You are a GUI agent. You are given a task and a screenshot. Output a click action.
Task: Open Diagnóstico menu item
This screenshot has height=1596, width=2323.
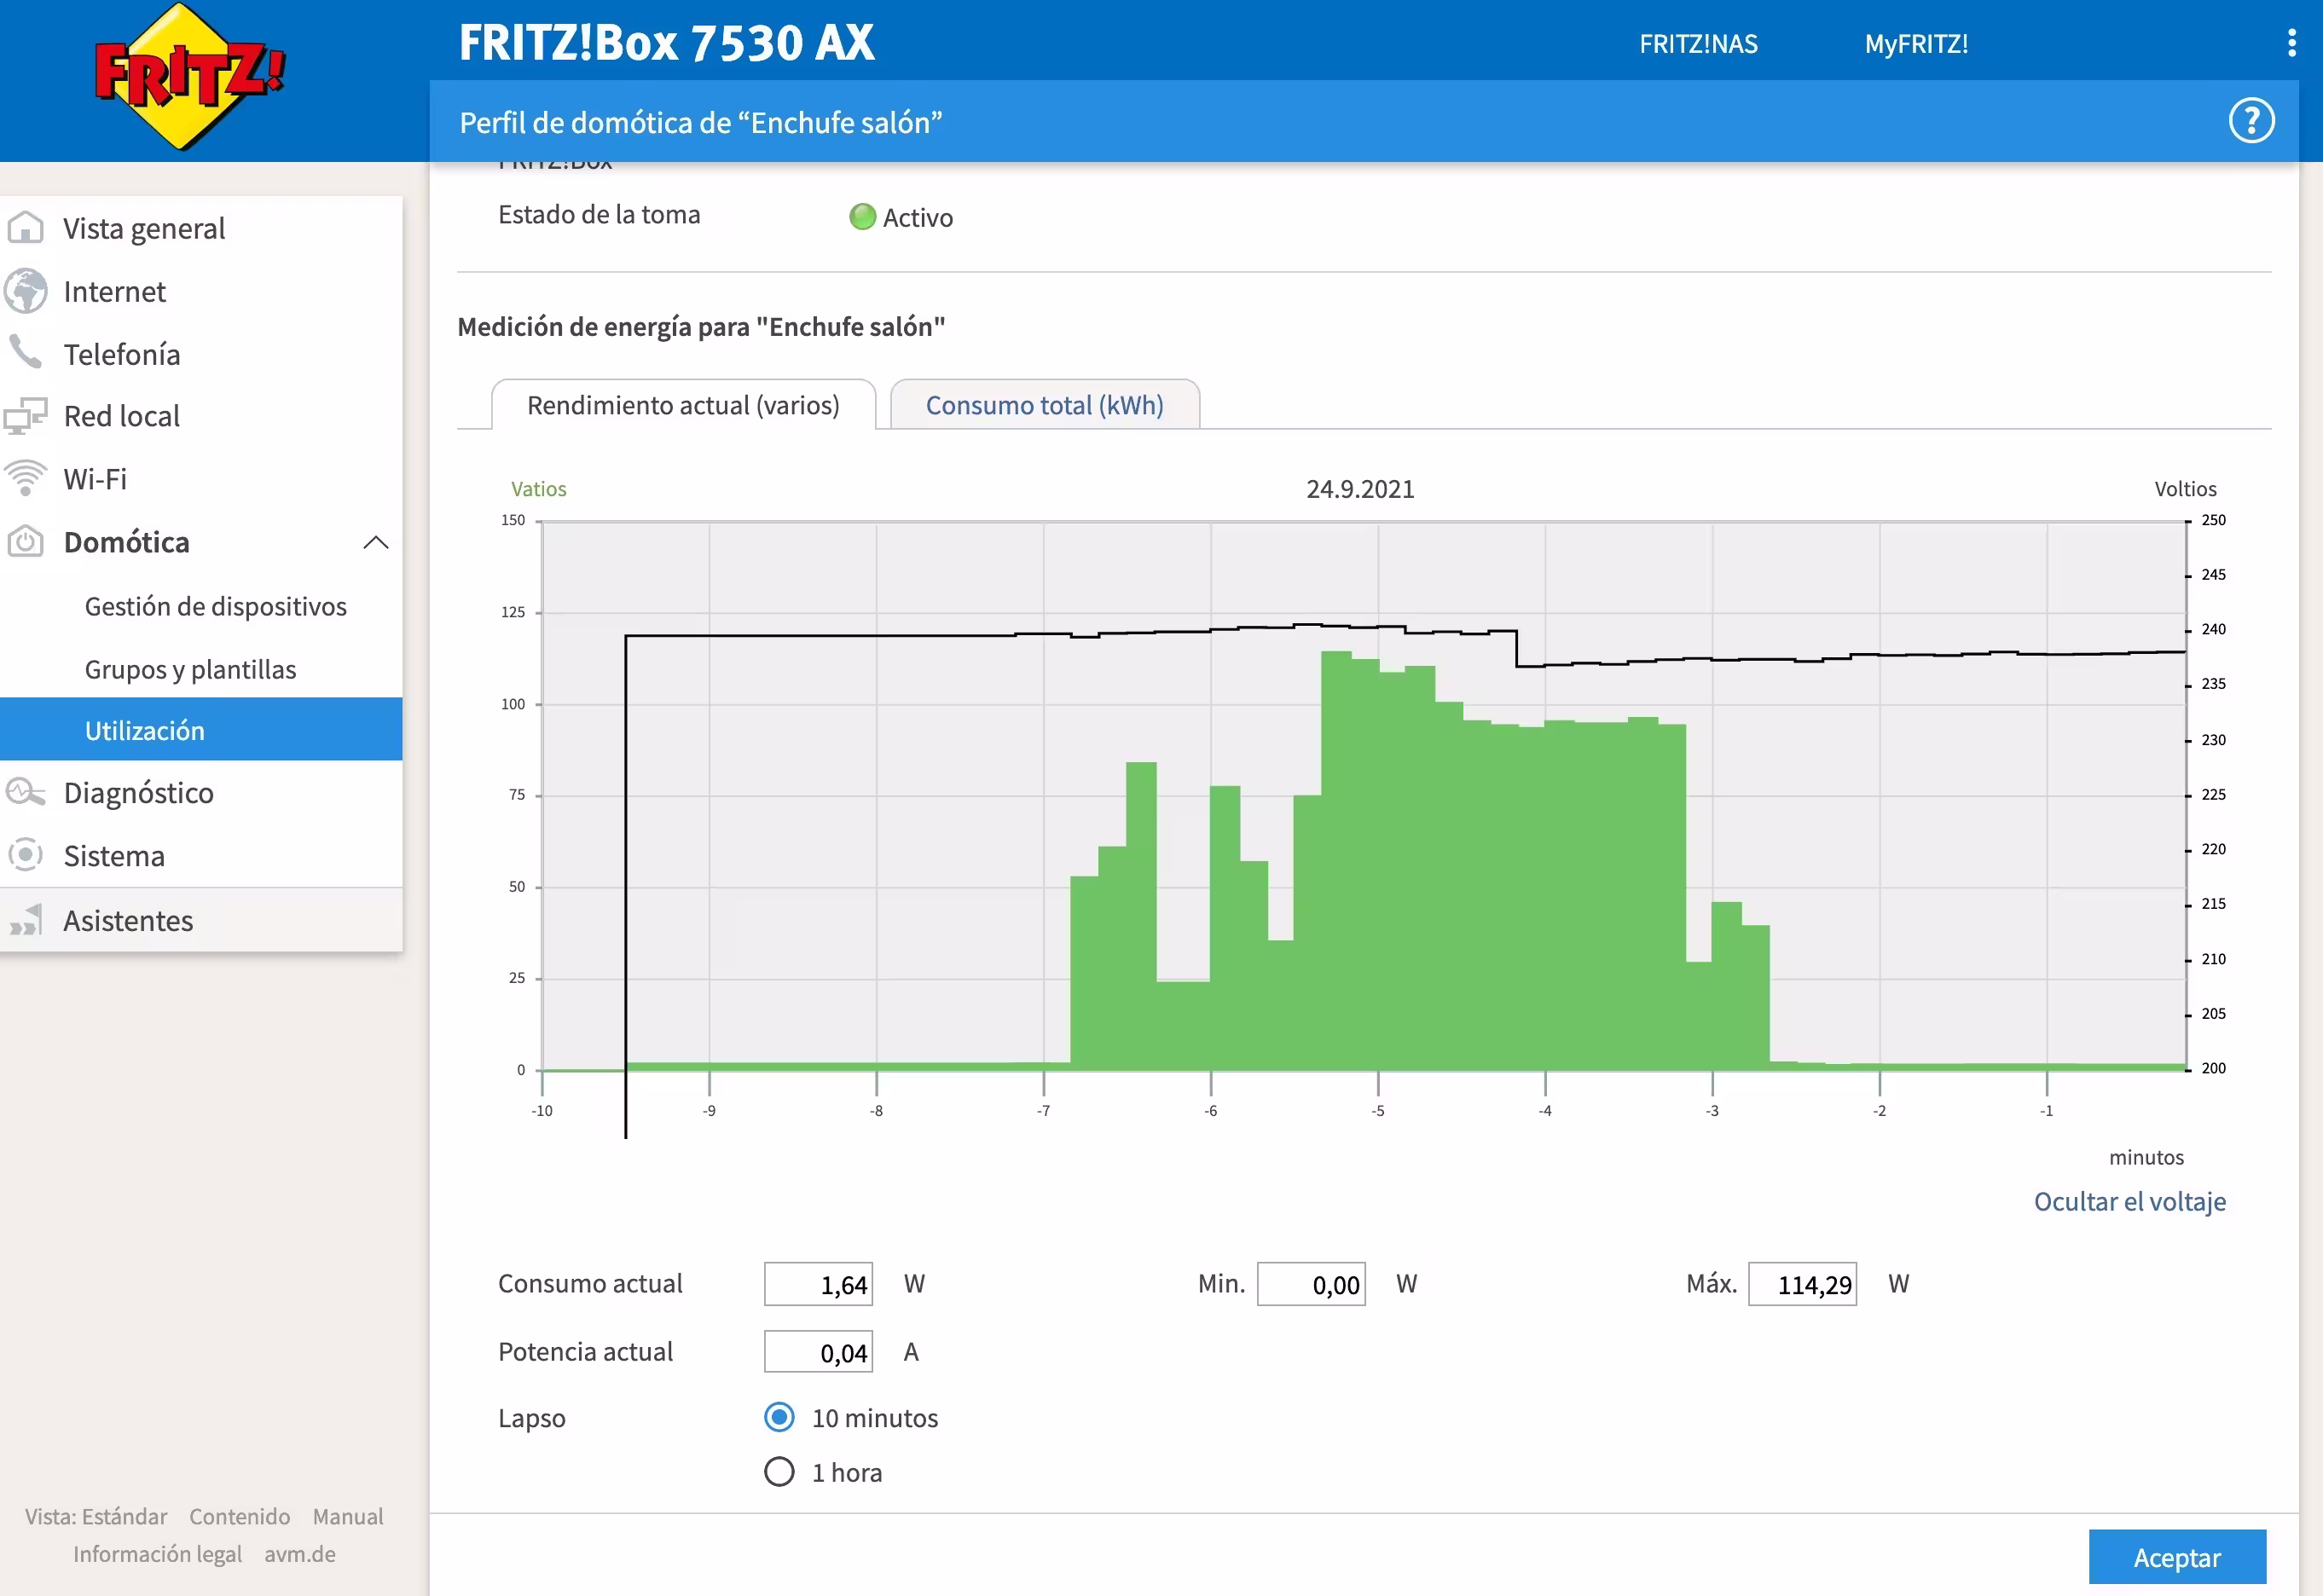click(201, 793)
